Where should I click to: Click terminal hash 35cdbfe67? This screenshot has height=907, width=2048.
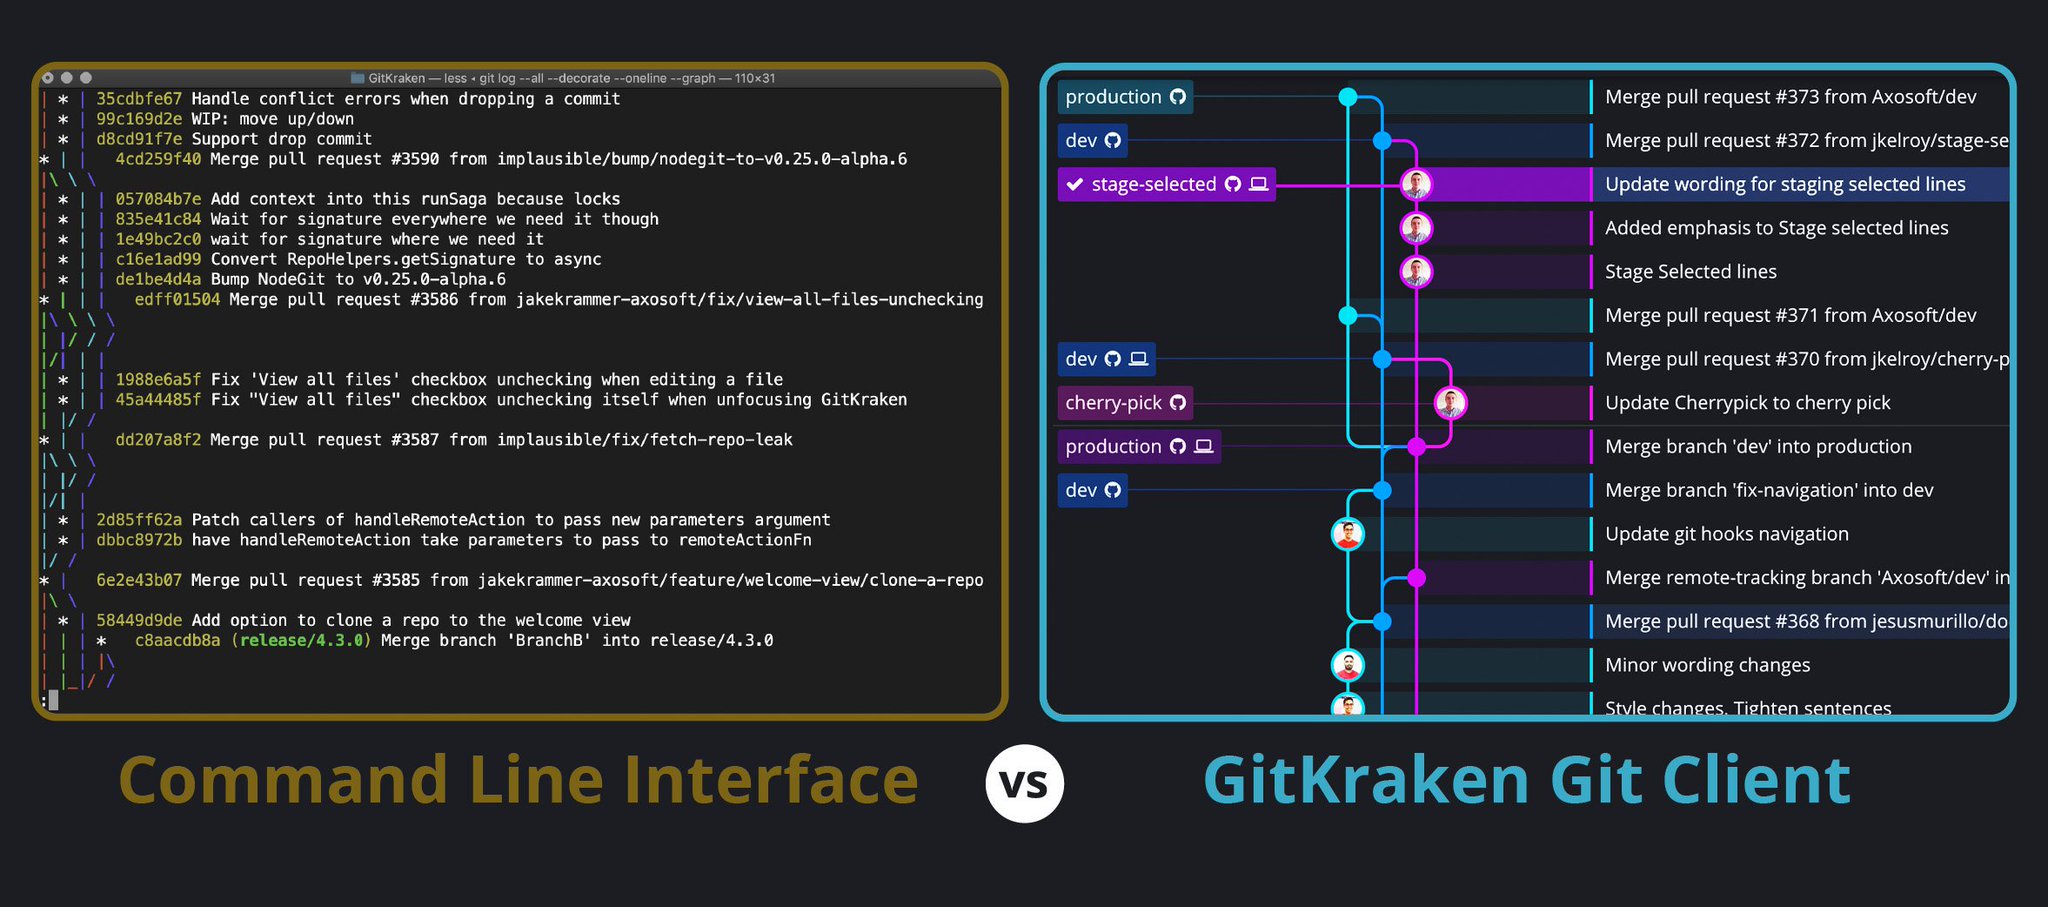pos(139,99)
